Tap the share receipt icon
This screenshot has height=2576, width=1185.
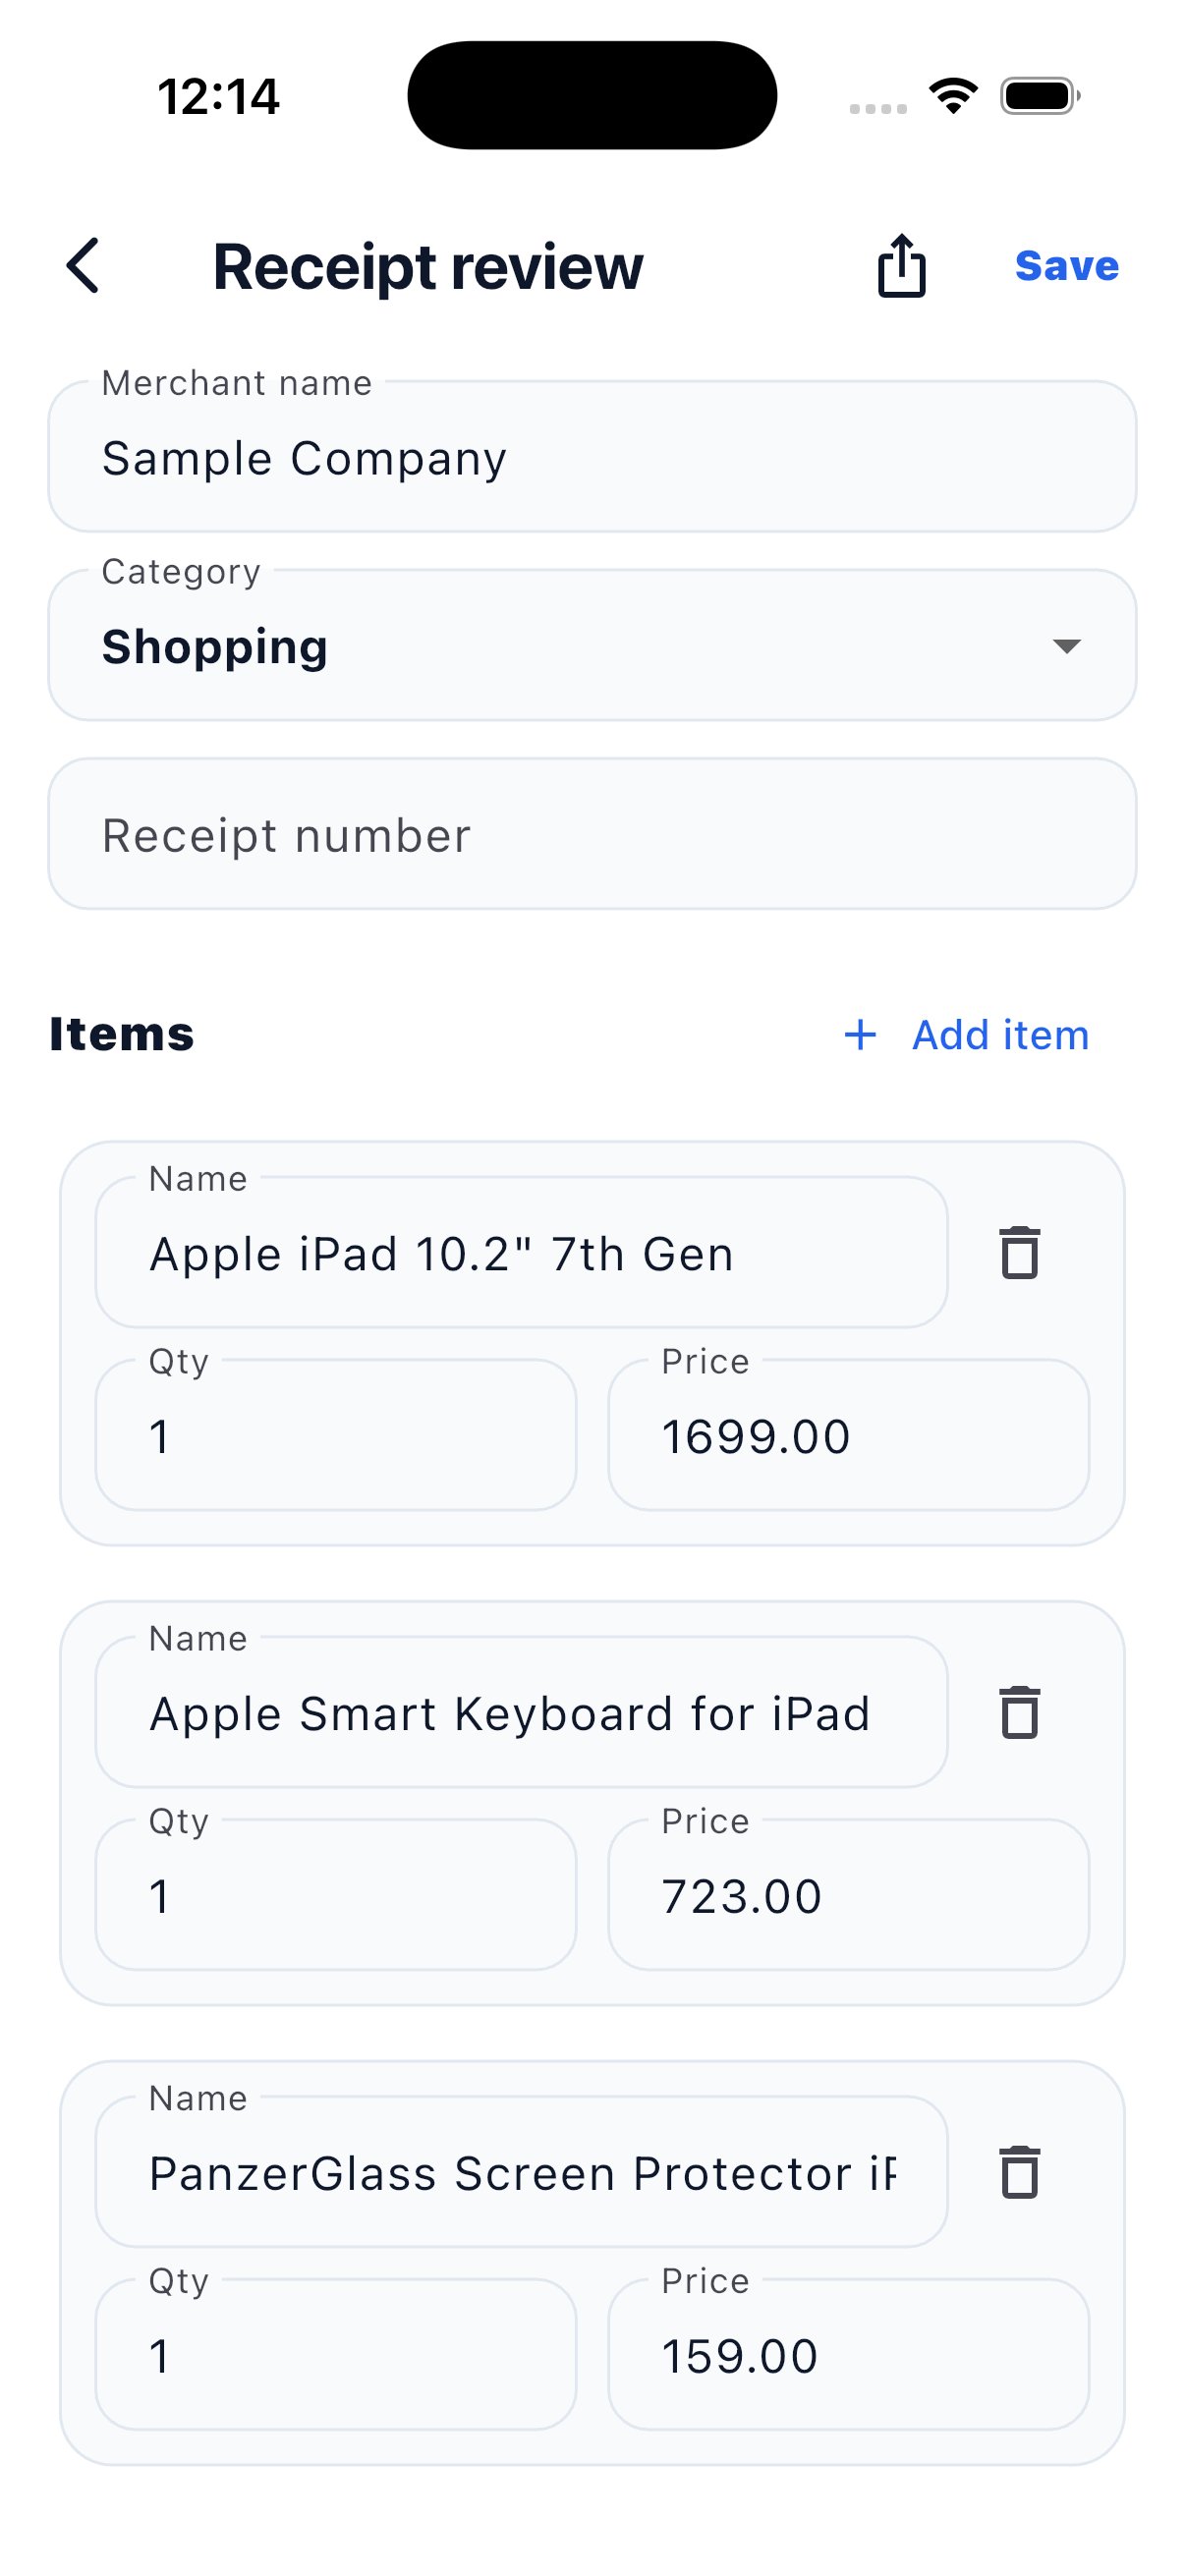[901, 266]
